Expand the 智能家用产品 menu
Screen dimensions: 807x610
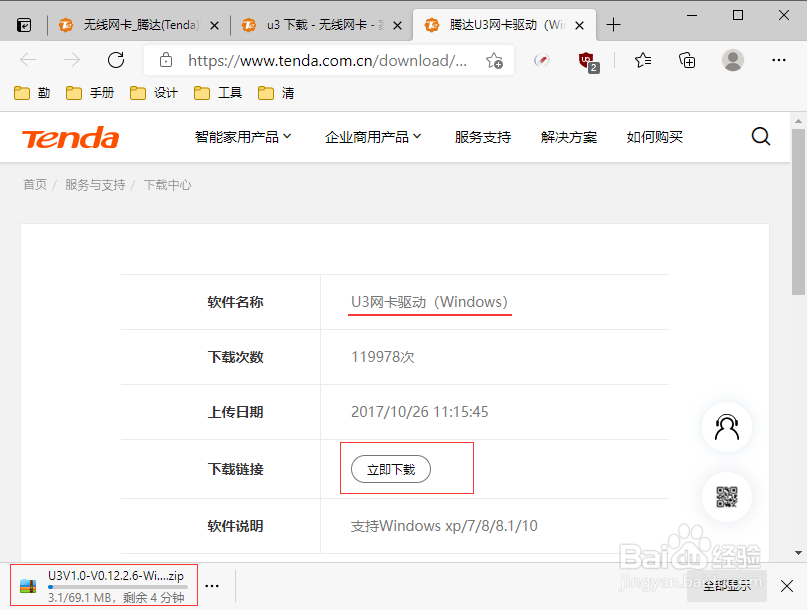click(243, 137)
